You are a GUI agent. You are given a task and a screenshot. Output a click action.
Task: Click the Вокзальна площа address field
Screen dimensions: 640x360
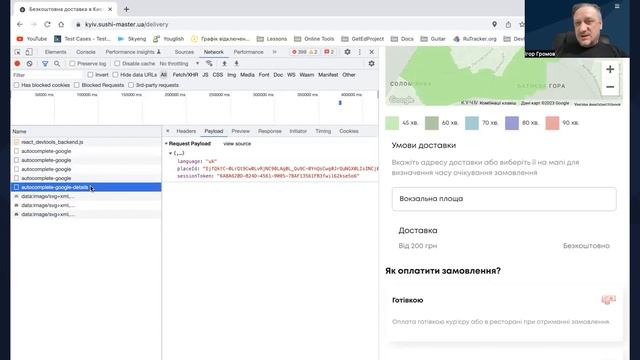[x=504, y=199]
